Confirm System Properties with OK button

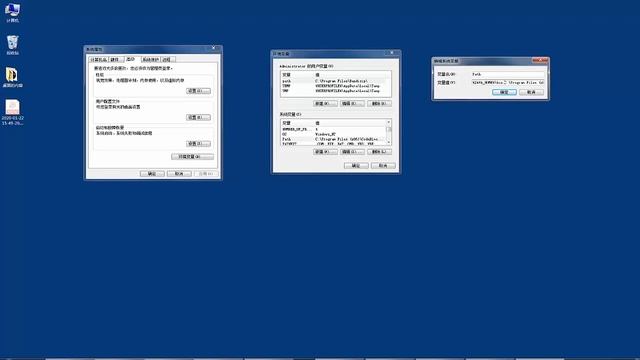[x=152, y=174]
